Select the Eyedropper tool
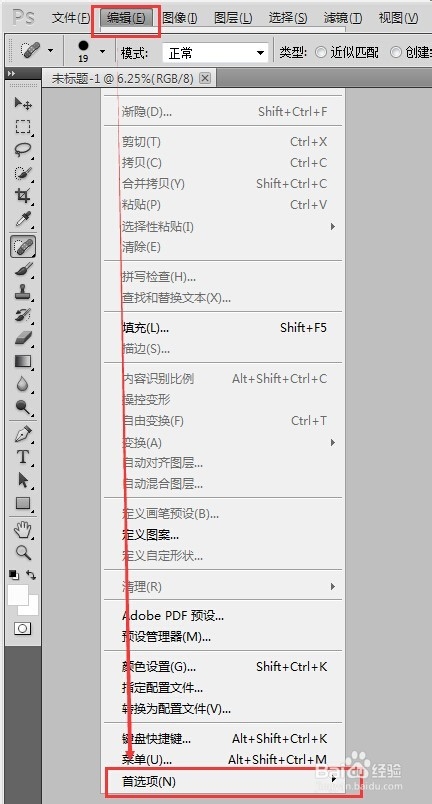This screenshot has height=804, width=432. [23, 219]
